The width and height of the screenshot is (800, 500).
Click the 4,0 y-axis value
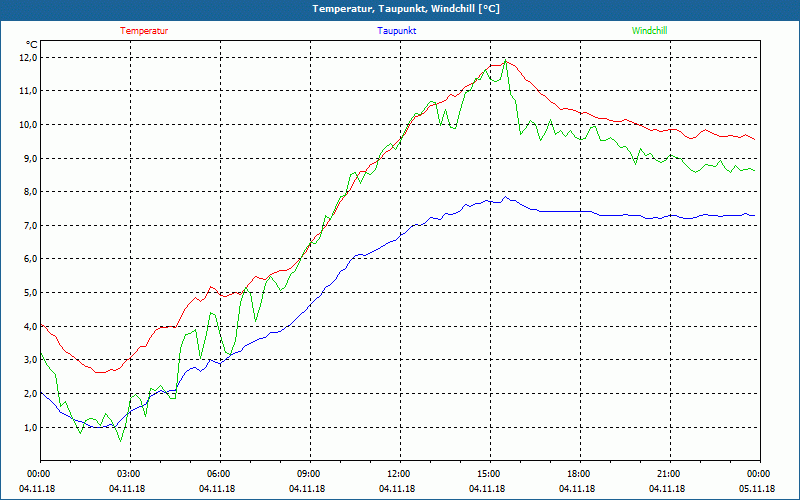(31, 326)
